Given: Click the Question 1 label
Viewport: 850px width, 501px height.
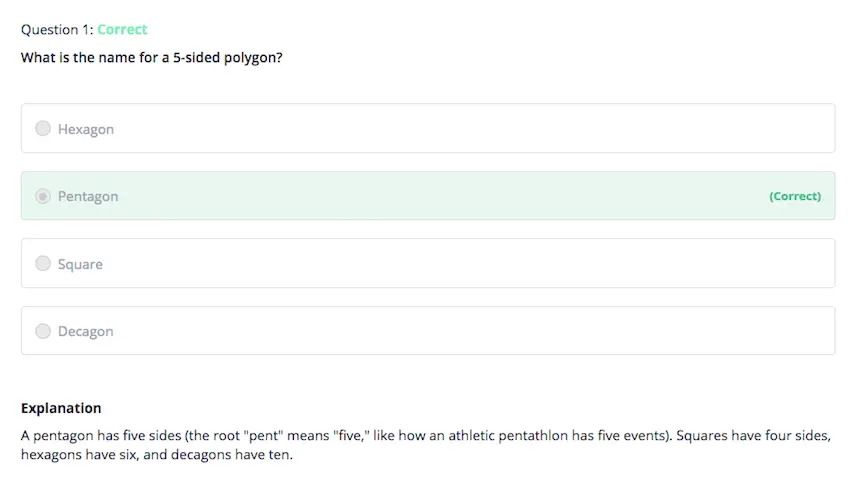Looking at the screenshot, I should coord(56,30).
